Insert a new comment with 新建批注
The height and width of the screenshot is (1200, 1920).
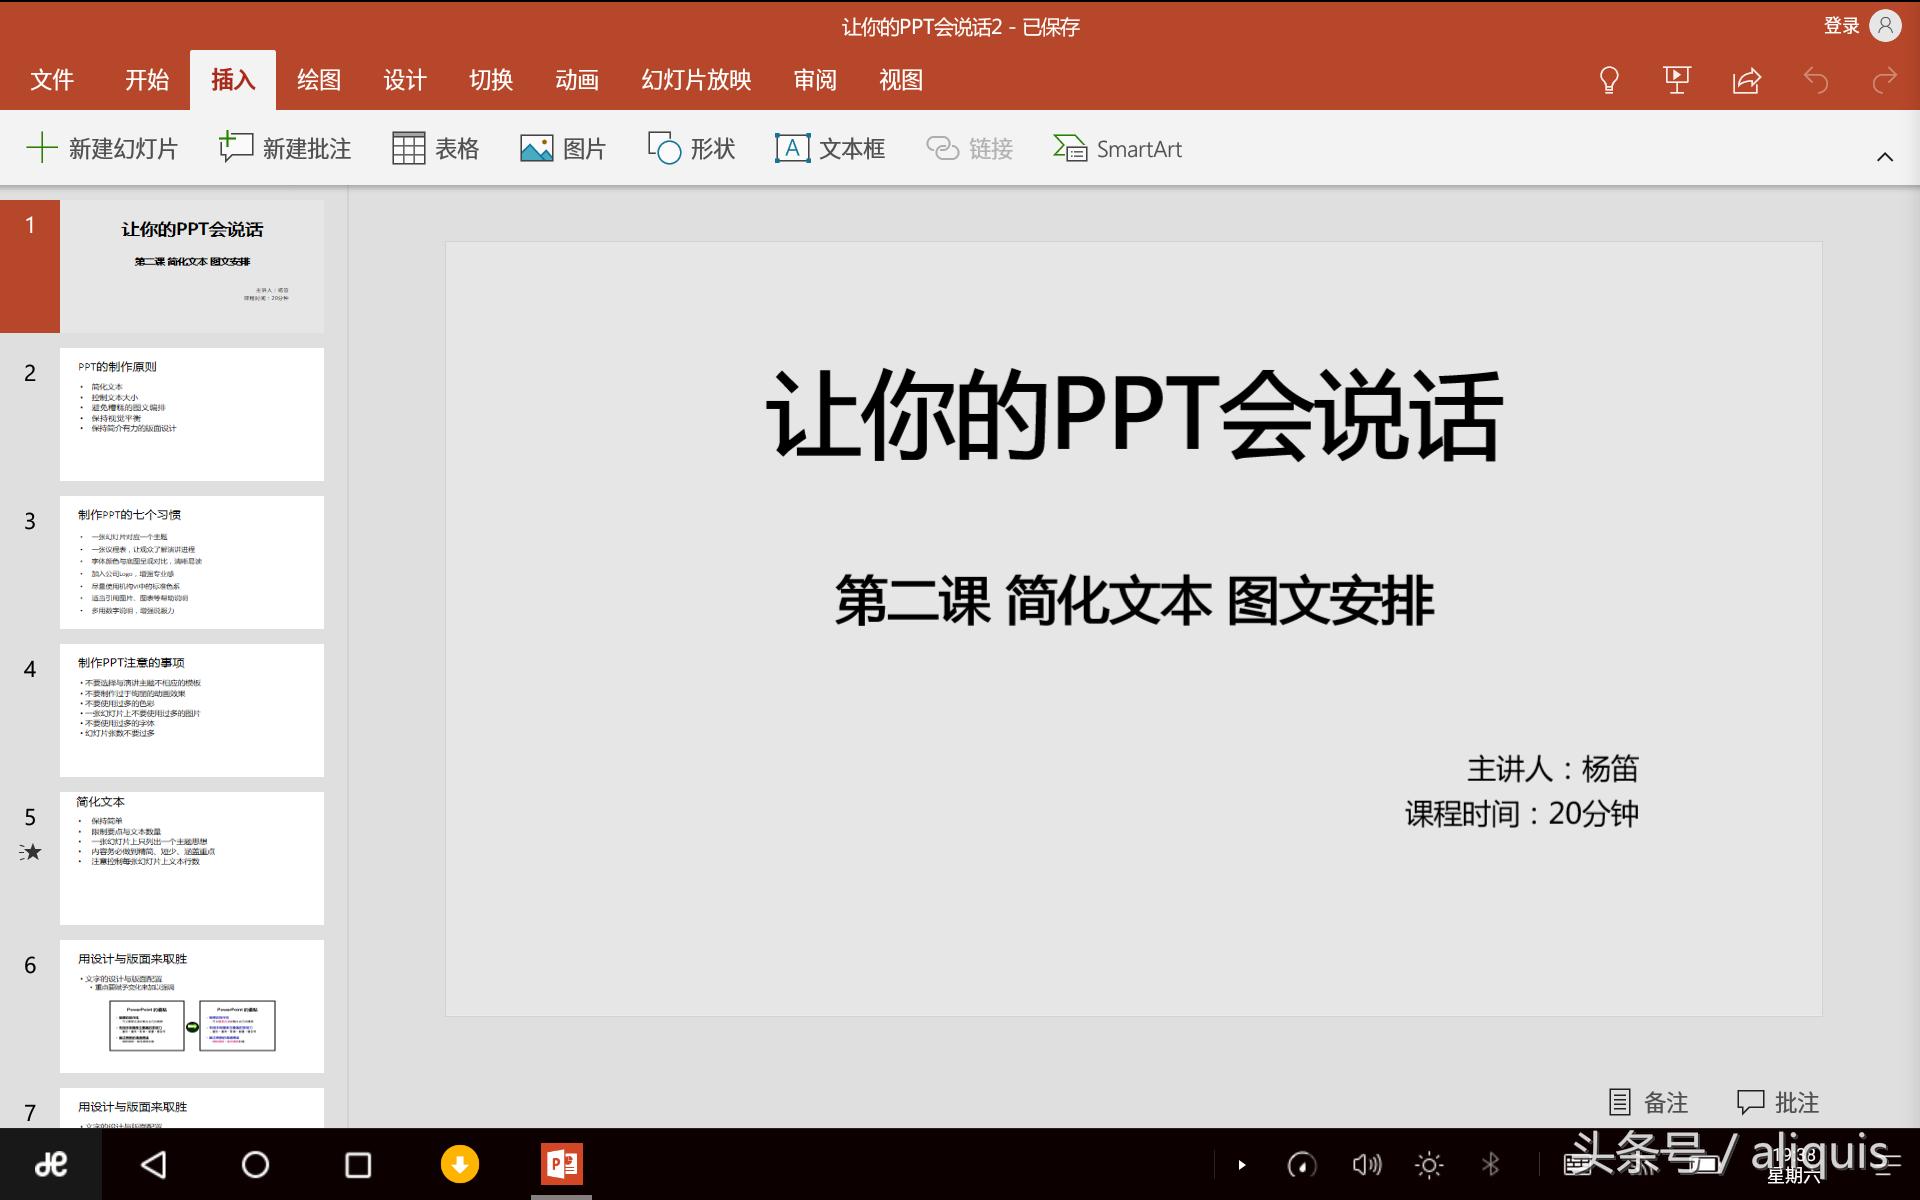(285, 148)
